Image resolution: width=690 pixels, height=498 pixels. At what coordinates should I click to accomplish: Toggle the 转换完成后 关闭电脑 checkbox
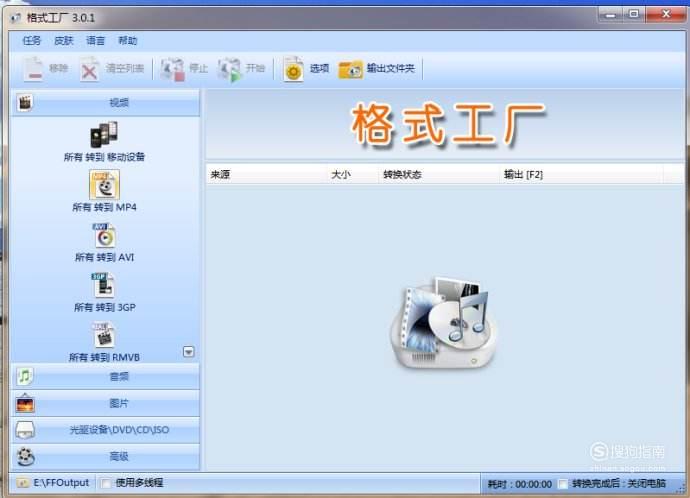pyautogui.click(x=563, y=484)
